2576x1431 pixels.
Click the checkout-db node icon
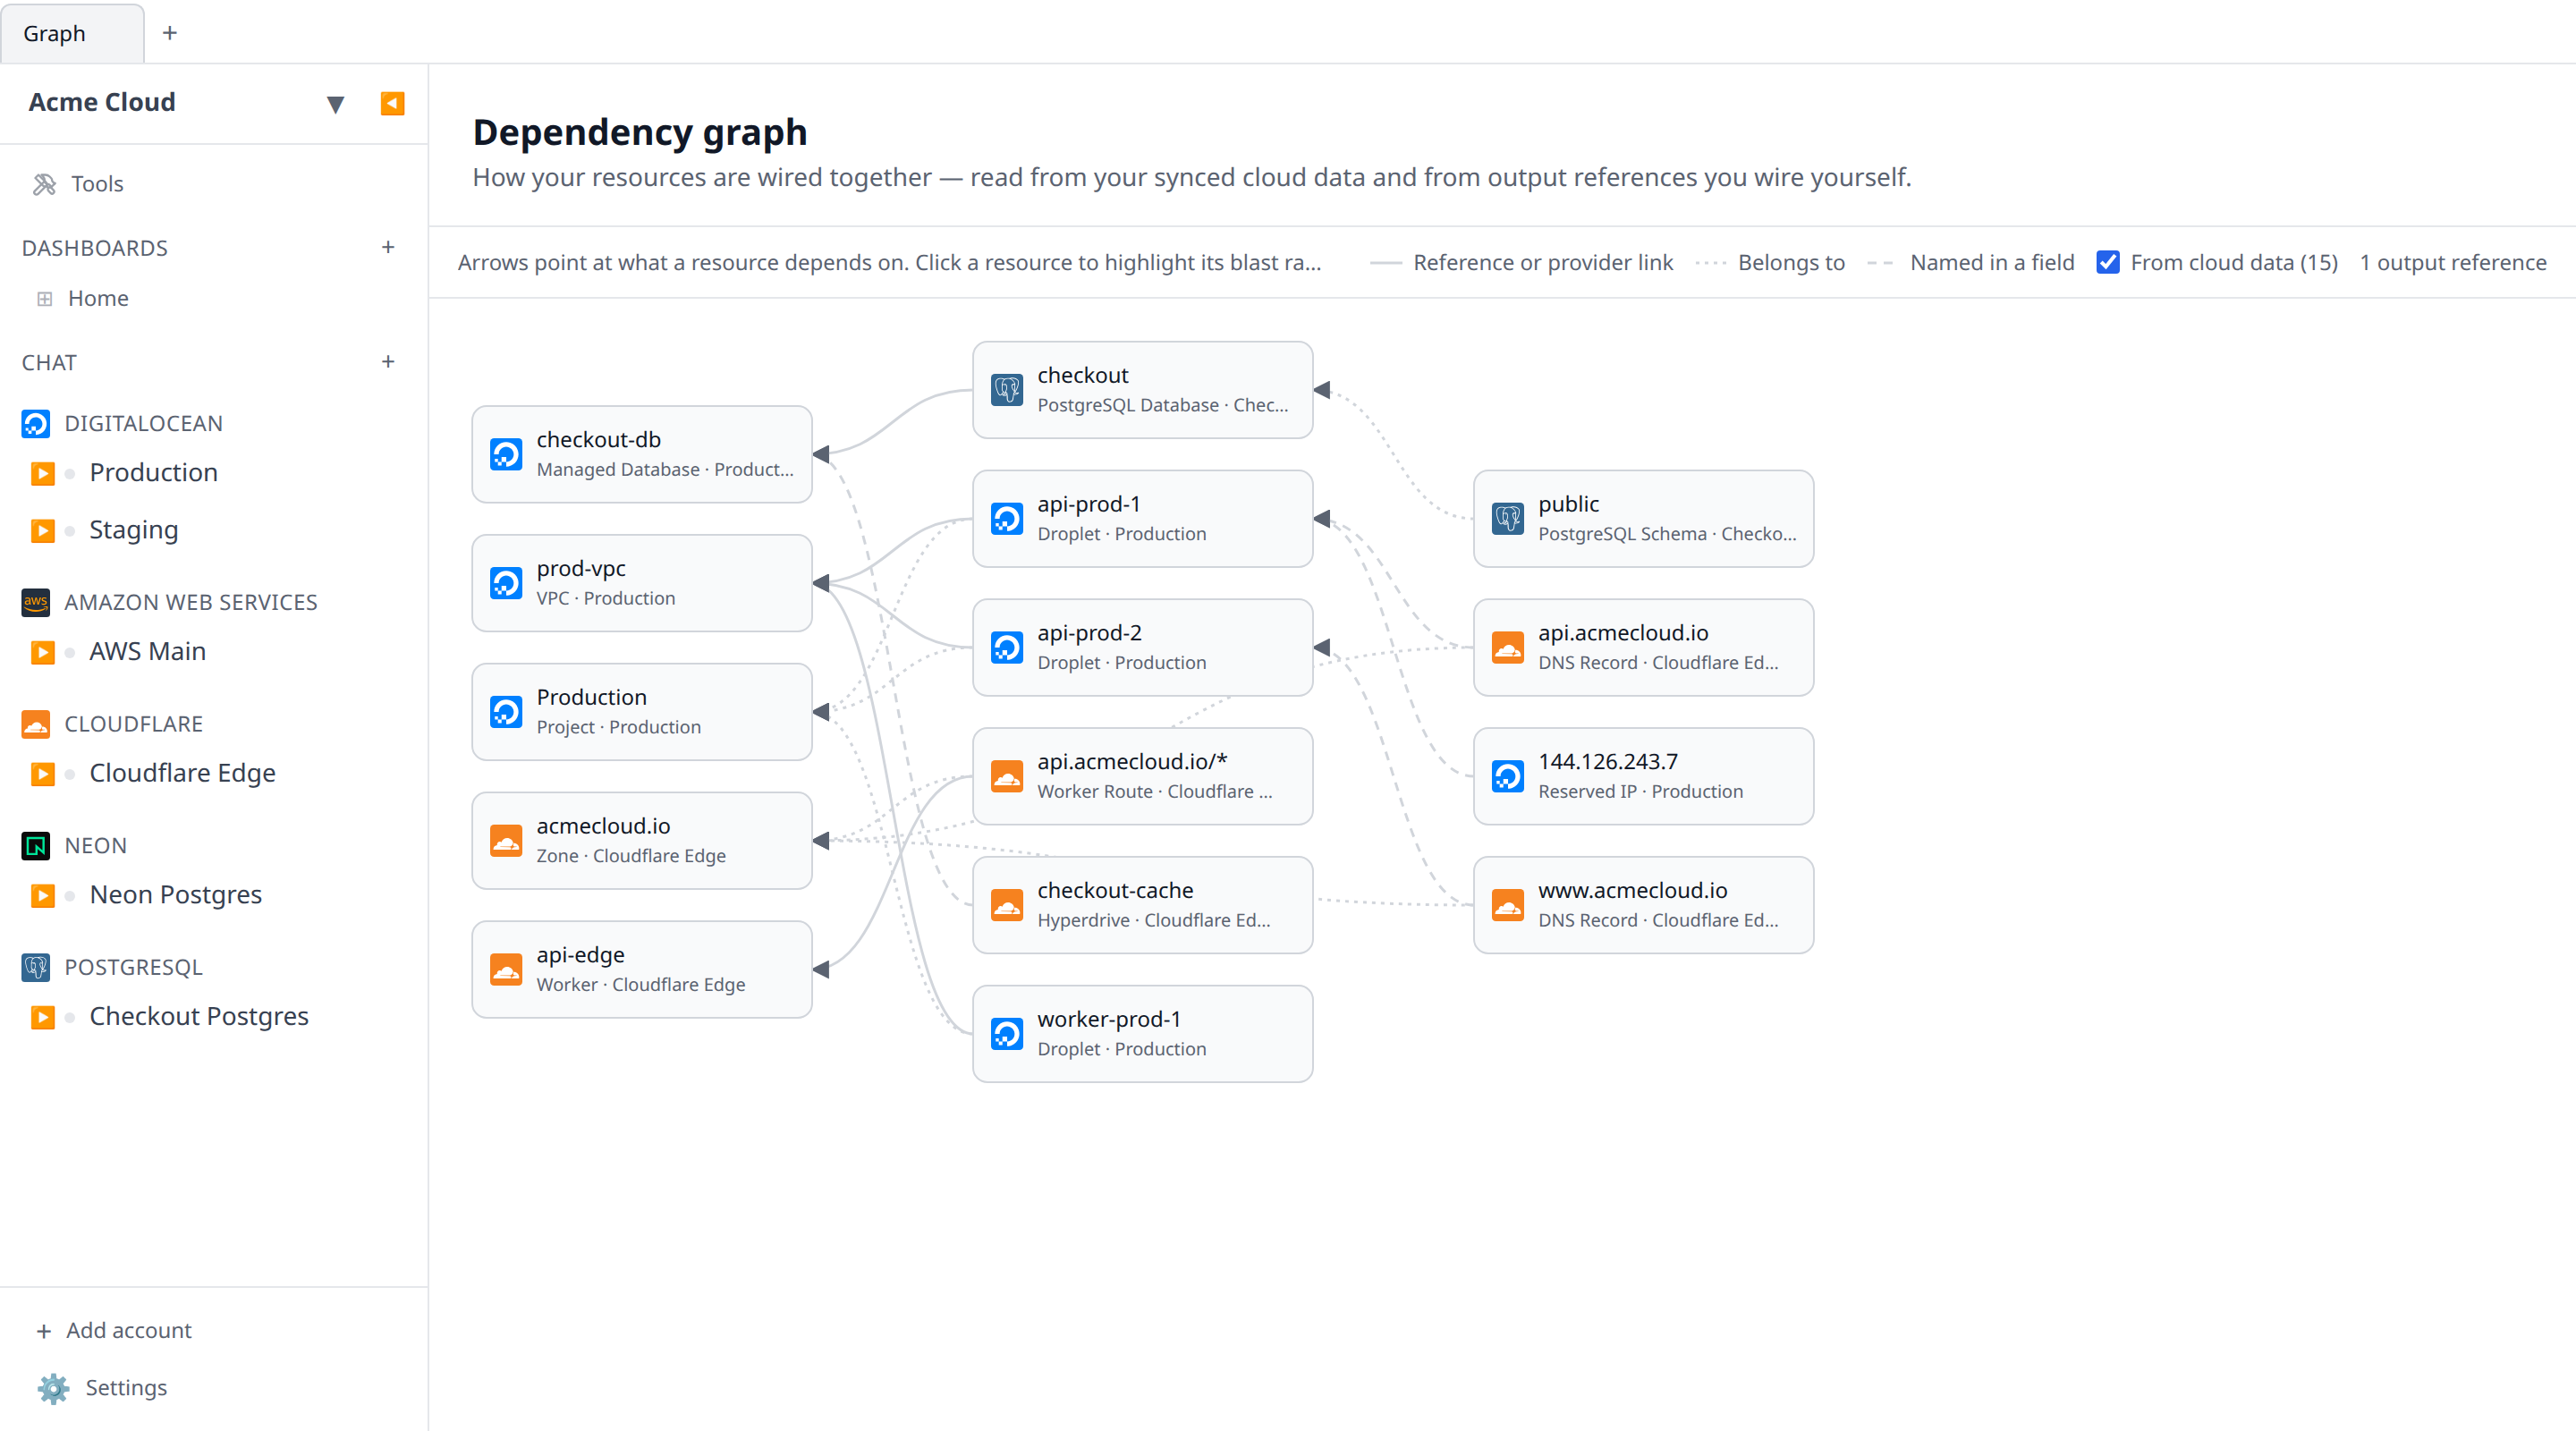pos(506,454)
